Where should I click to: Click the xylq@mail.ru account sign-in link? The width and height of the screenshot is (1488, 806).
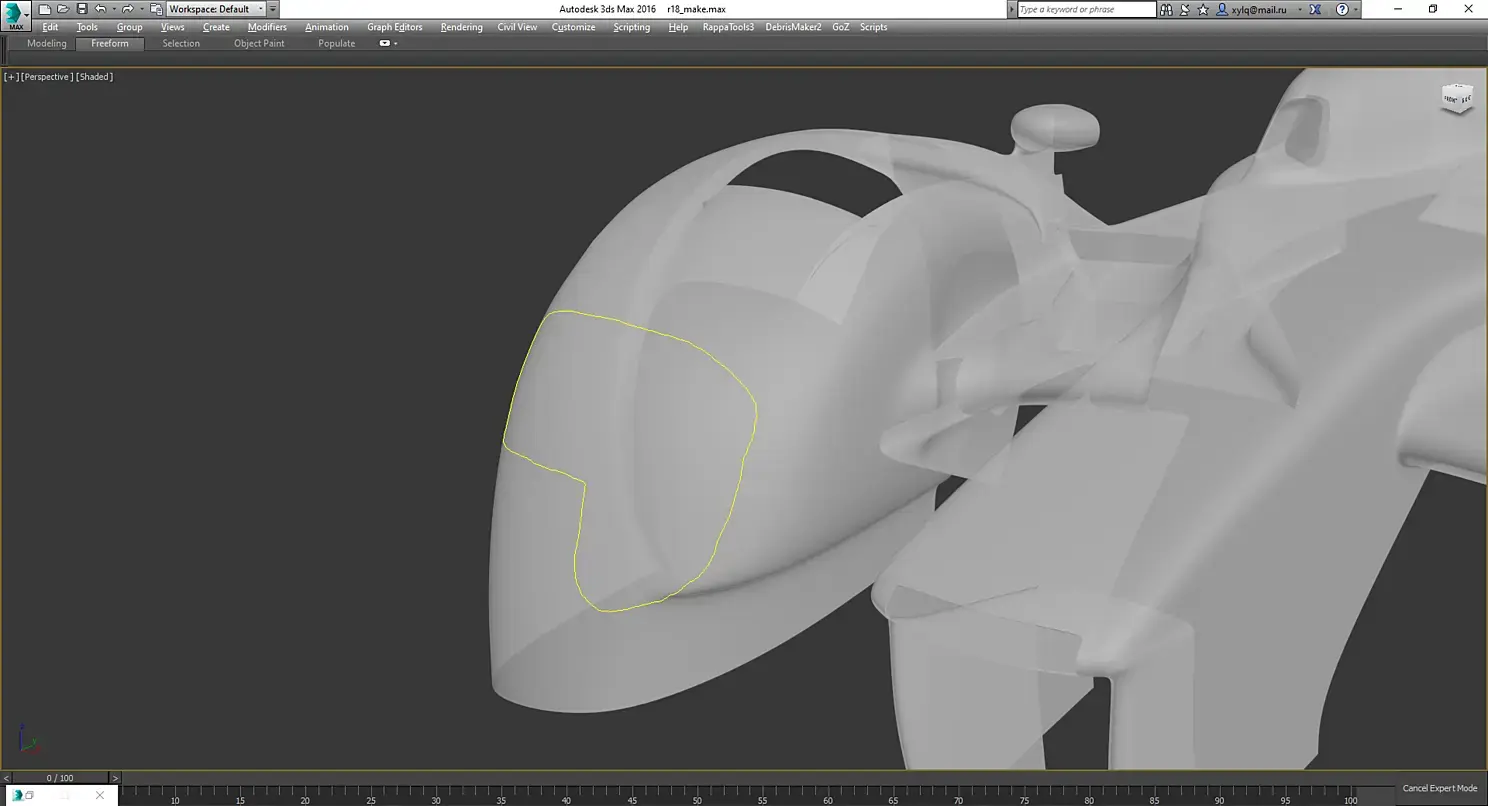coord(1259,9)
